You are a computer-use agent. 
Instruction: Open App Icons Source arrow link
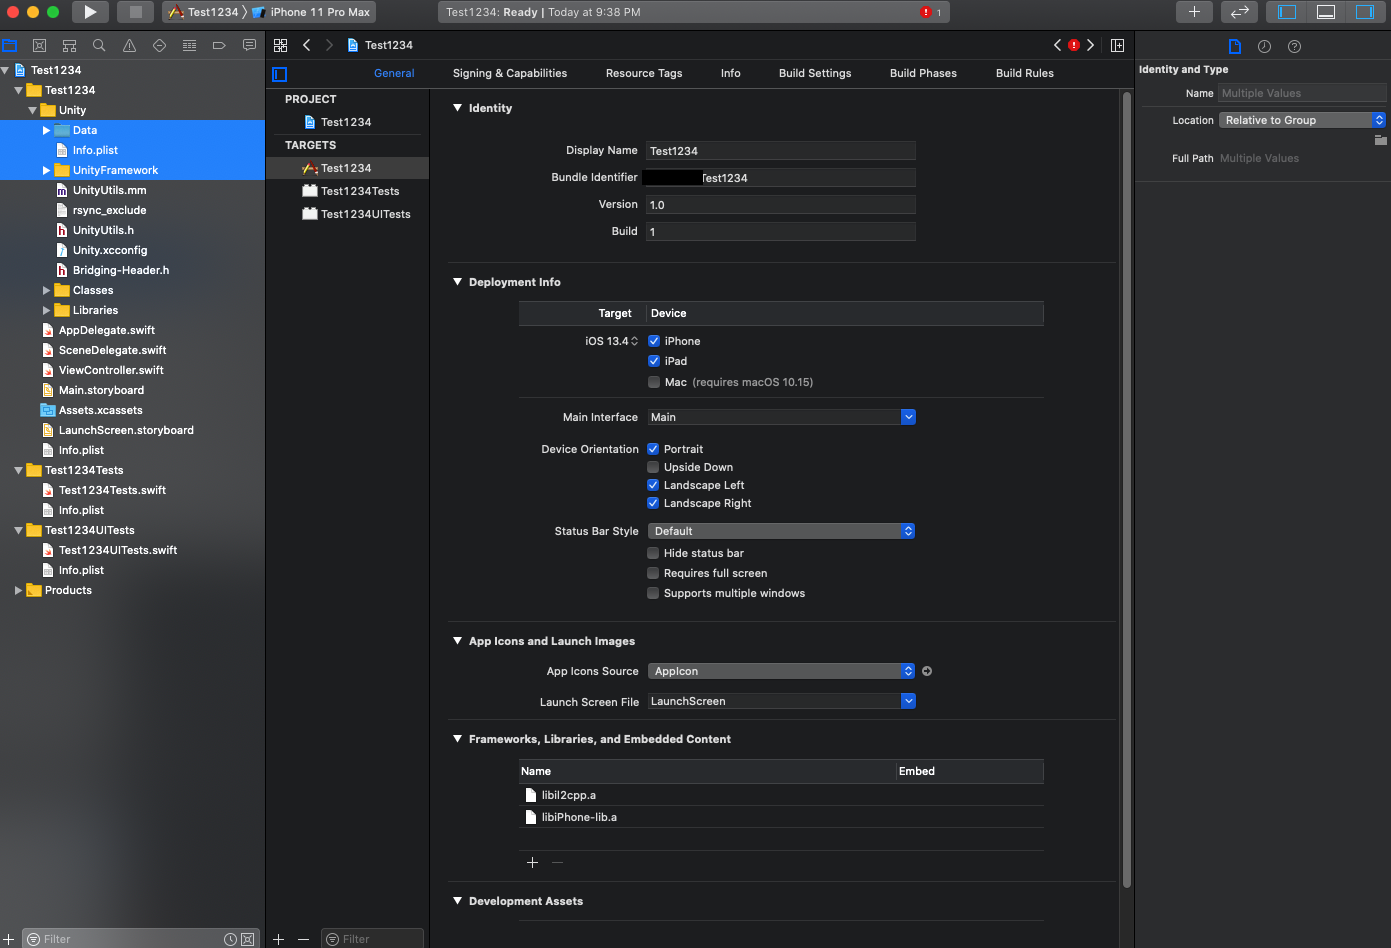[x=927, y=671]
